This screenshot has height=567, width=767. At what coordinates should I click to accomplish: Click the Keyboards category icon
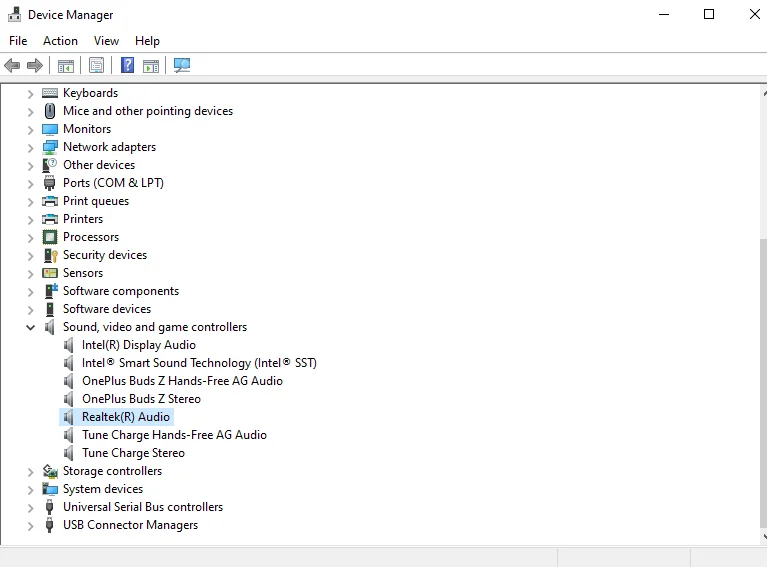(x=50, y=93)
